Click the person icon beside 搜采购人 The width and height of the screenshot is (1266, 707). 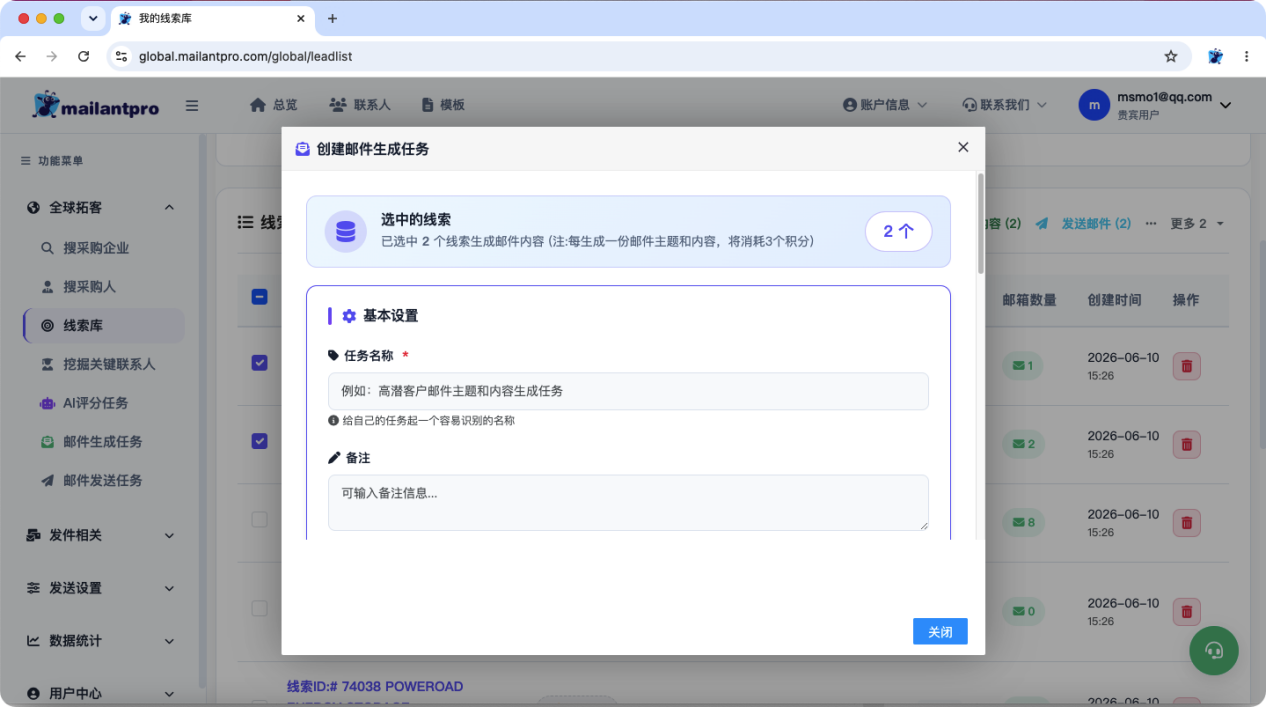[x=47, y=287]
